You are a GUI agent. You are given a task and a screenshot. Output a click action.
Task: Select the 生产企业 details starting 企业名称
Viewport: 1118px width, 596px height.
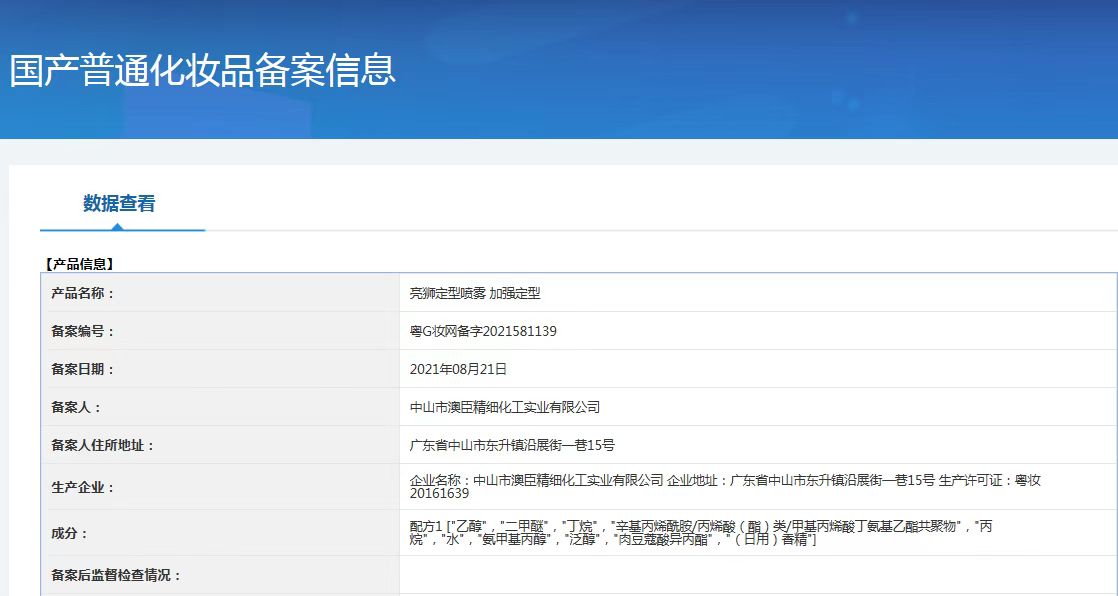click(x=725, y=486)
